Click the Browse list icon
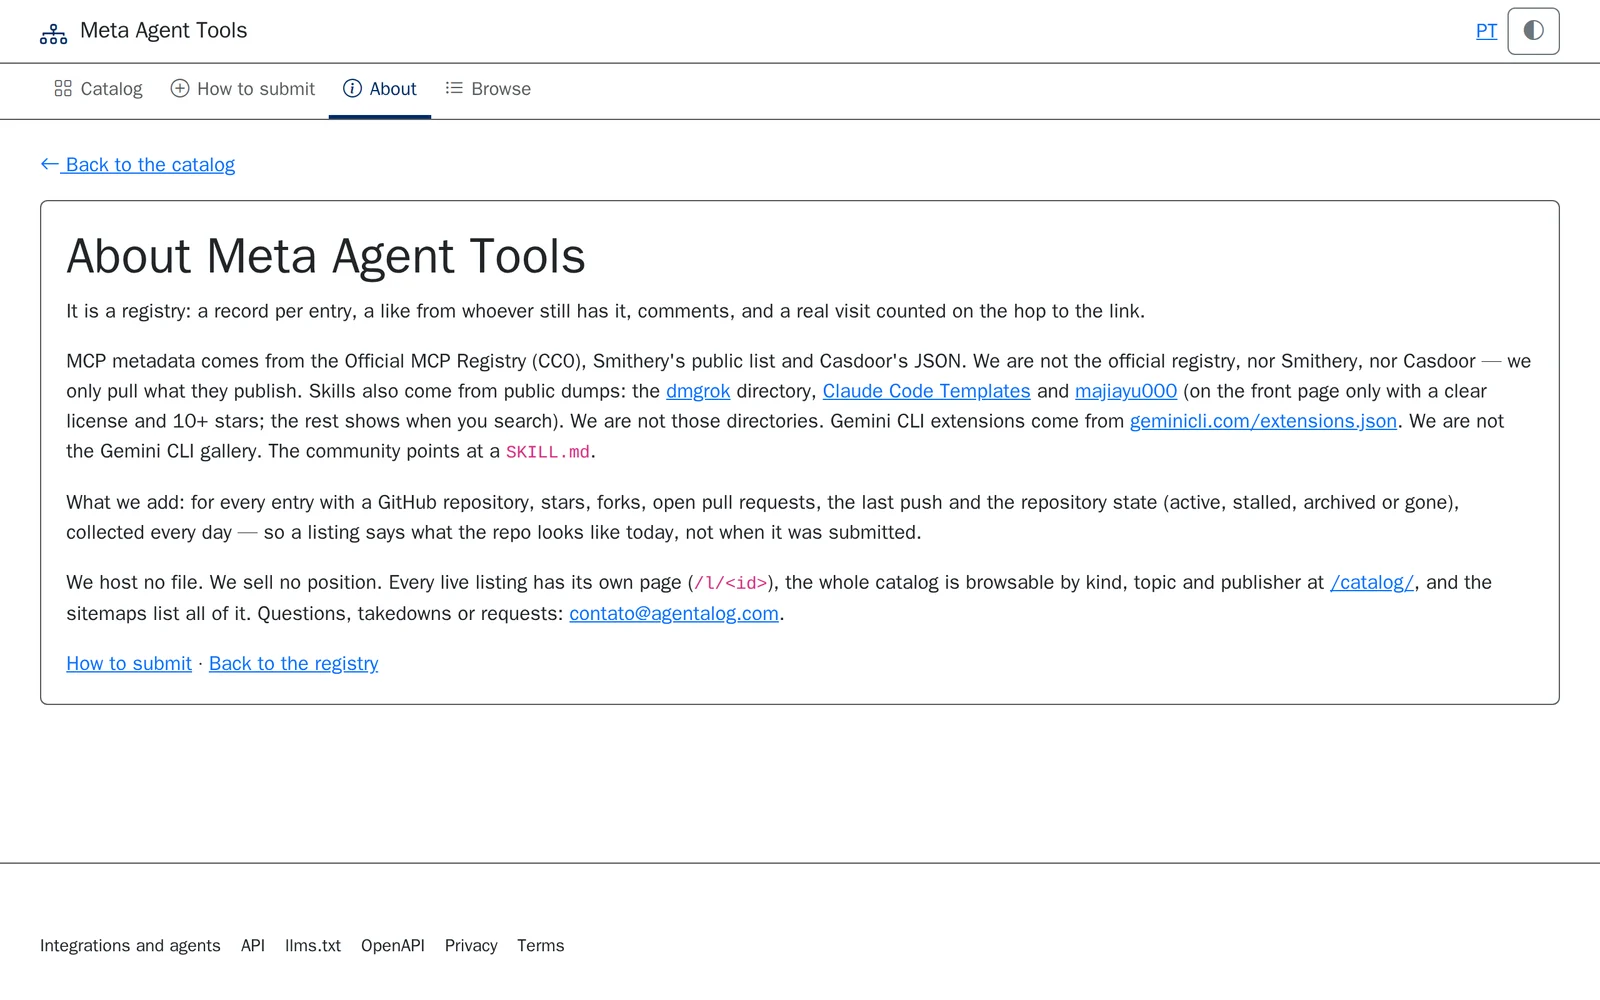 coord(454,89)
